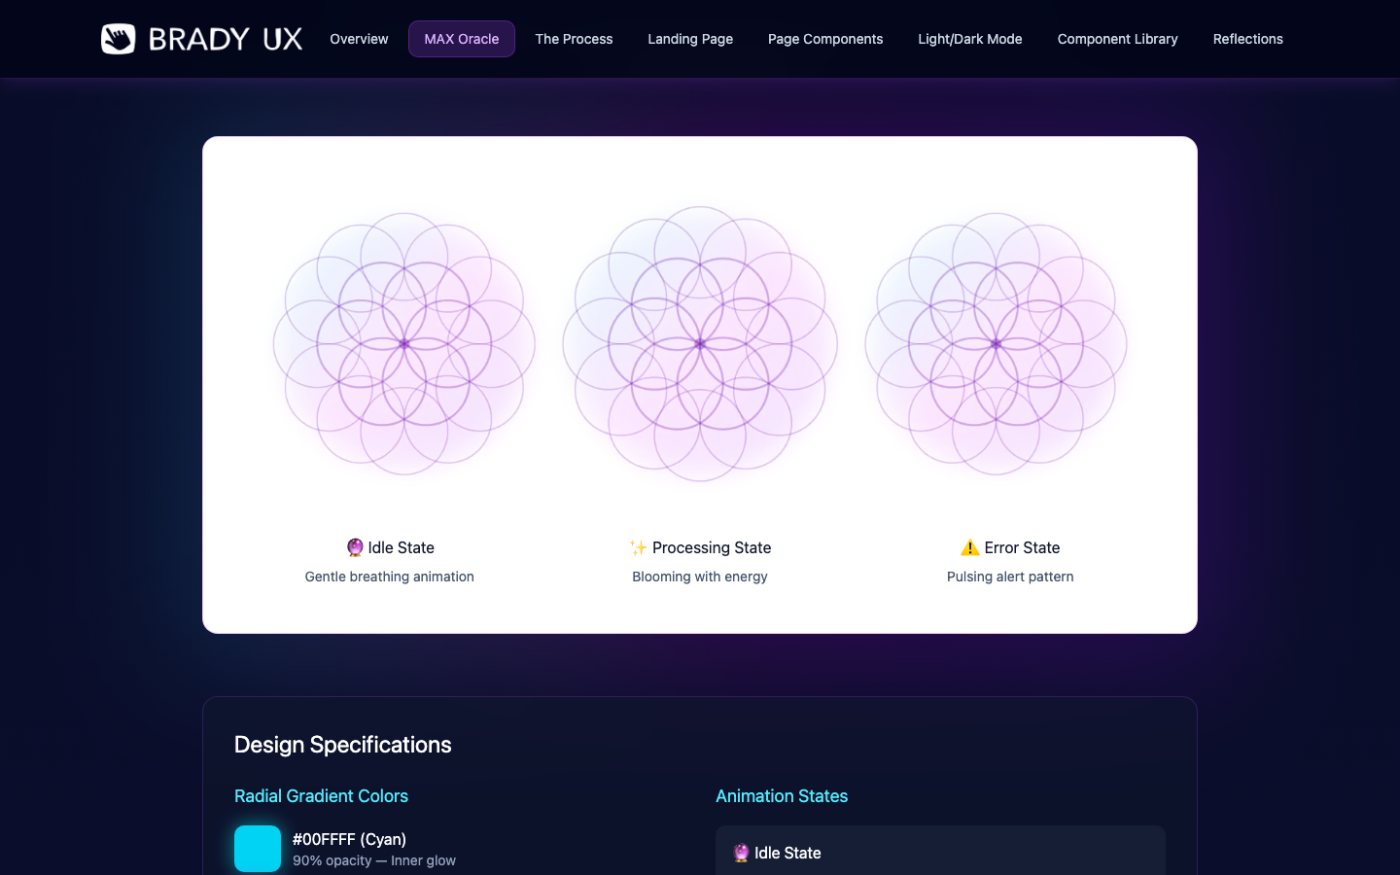Click the Processing State orb animation
This screenshot has width=1400, height=875.
click(700, 344)
